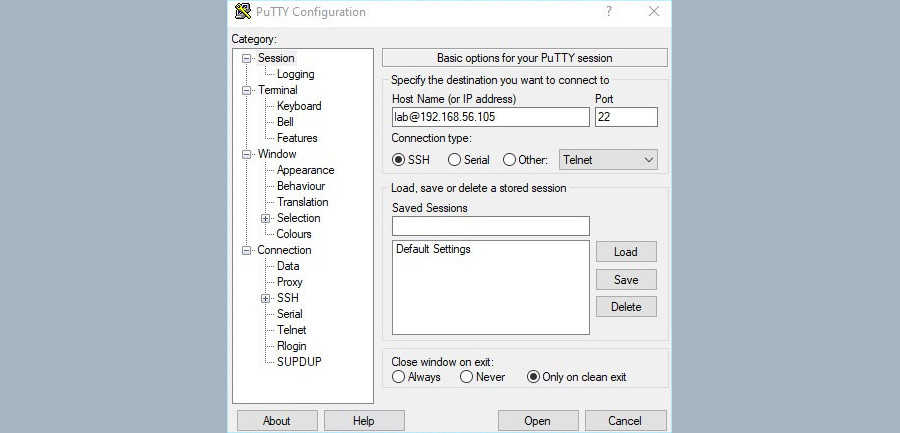Choose Always for close window on exit
The image size is (900, 433).
[x=398, y=377]
